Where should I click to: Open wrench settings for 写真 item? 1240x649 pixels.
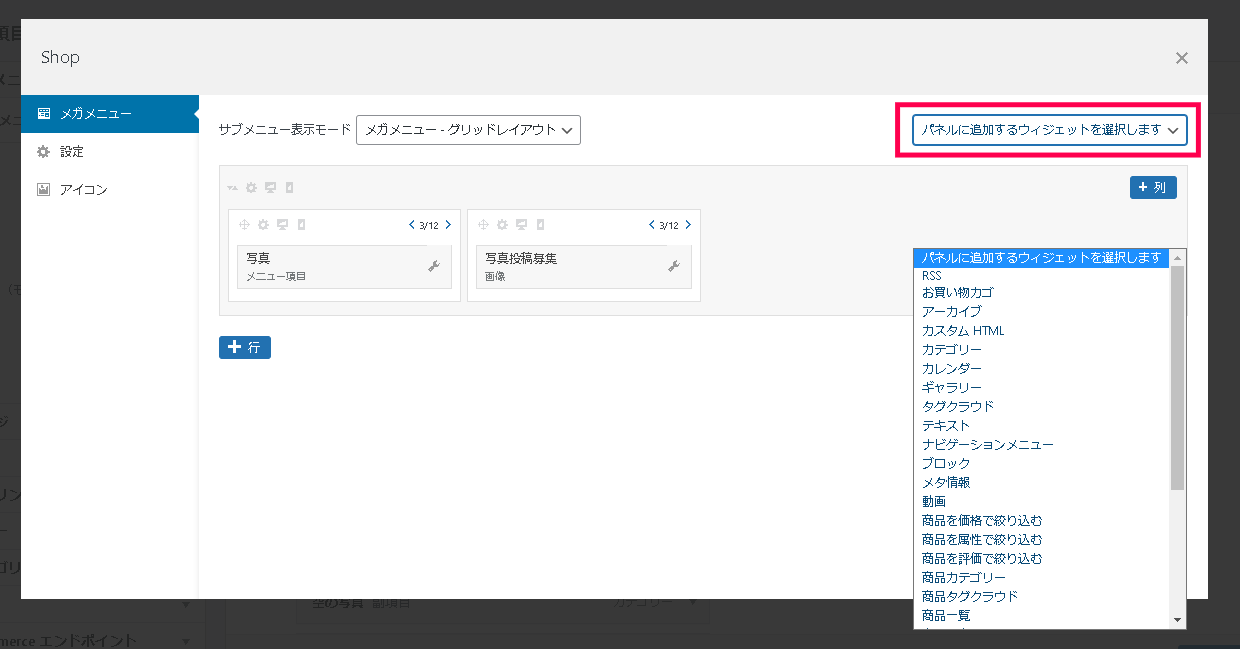tap(434, 266)
